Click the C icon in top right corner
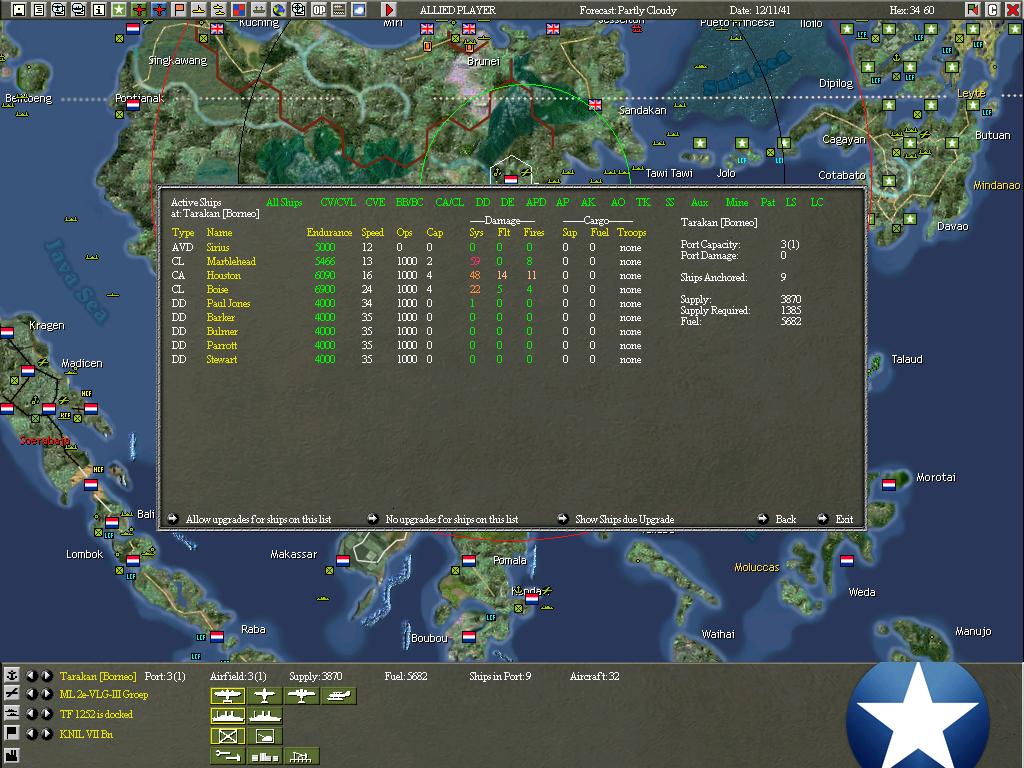The width and height of the screenshot is (1024, 768). [x=993, y=9]
